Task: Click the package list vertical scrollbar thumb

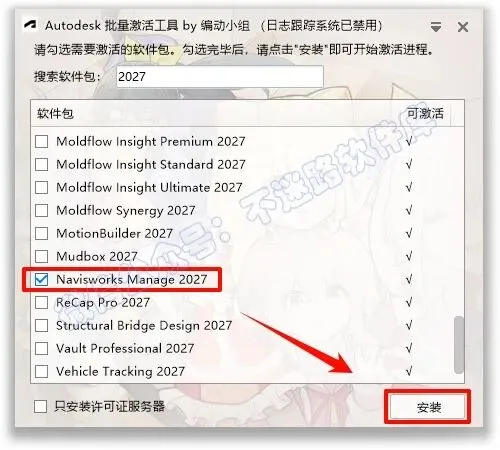Action: coord(459,345)
